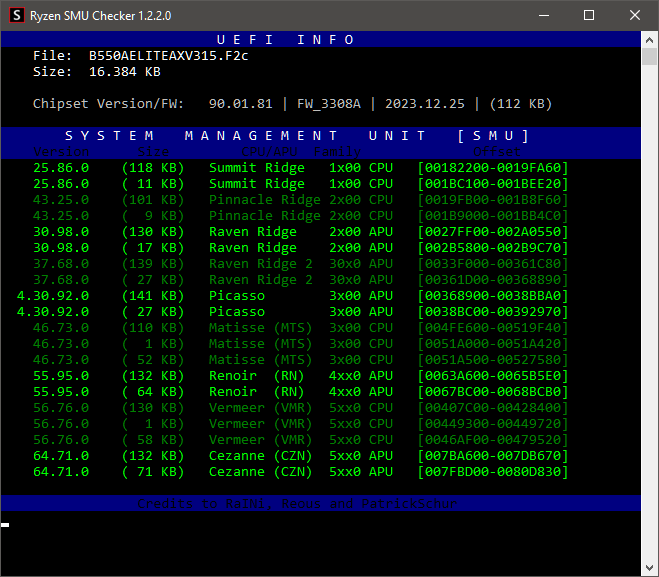
Task: Click version 64.71.0 in the 132 KB row
Action: point(61,455)
